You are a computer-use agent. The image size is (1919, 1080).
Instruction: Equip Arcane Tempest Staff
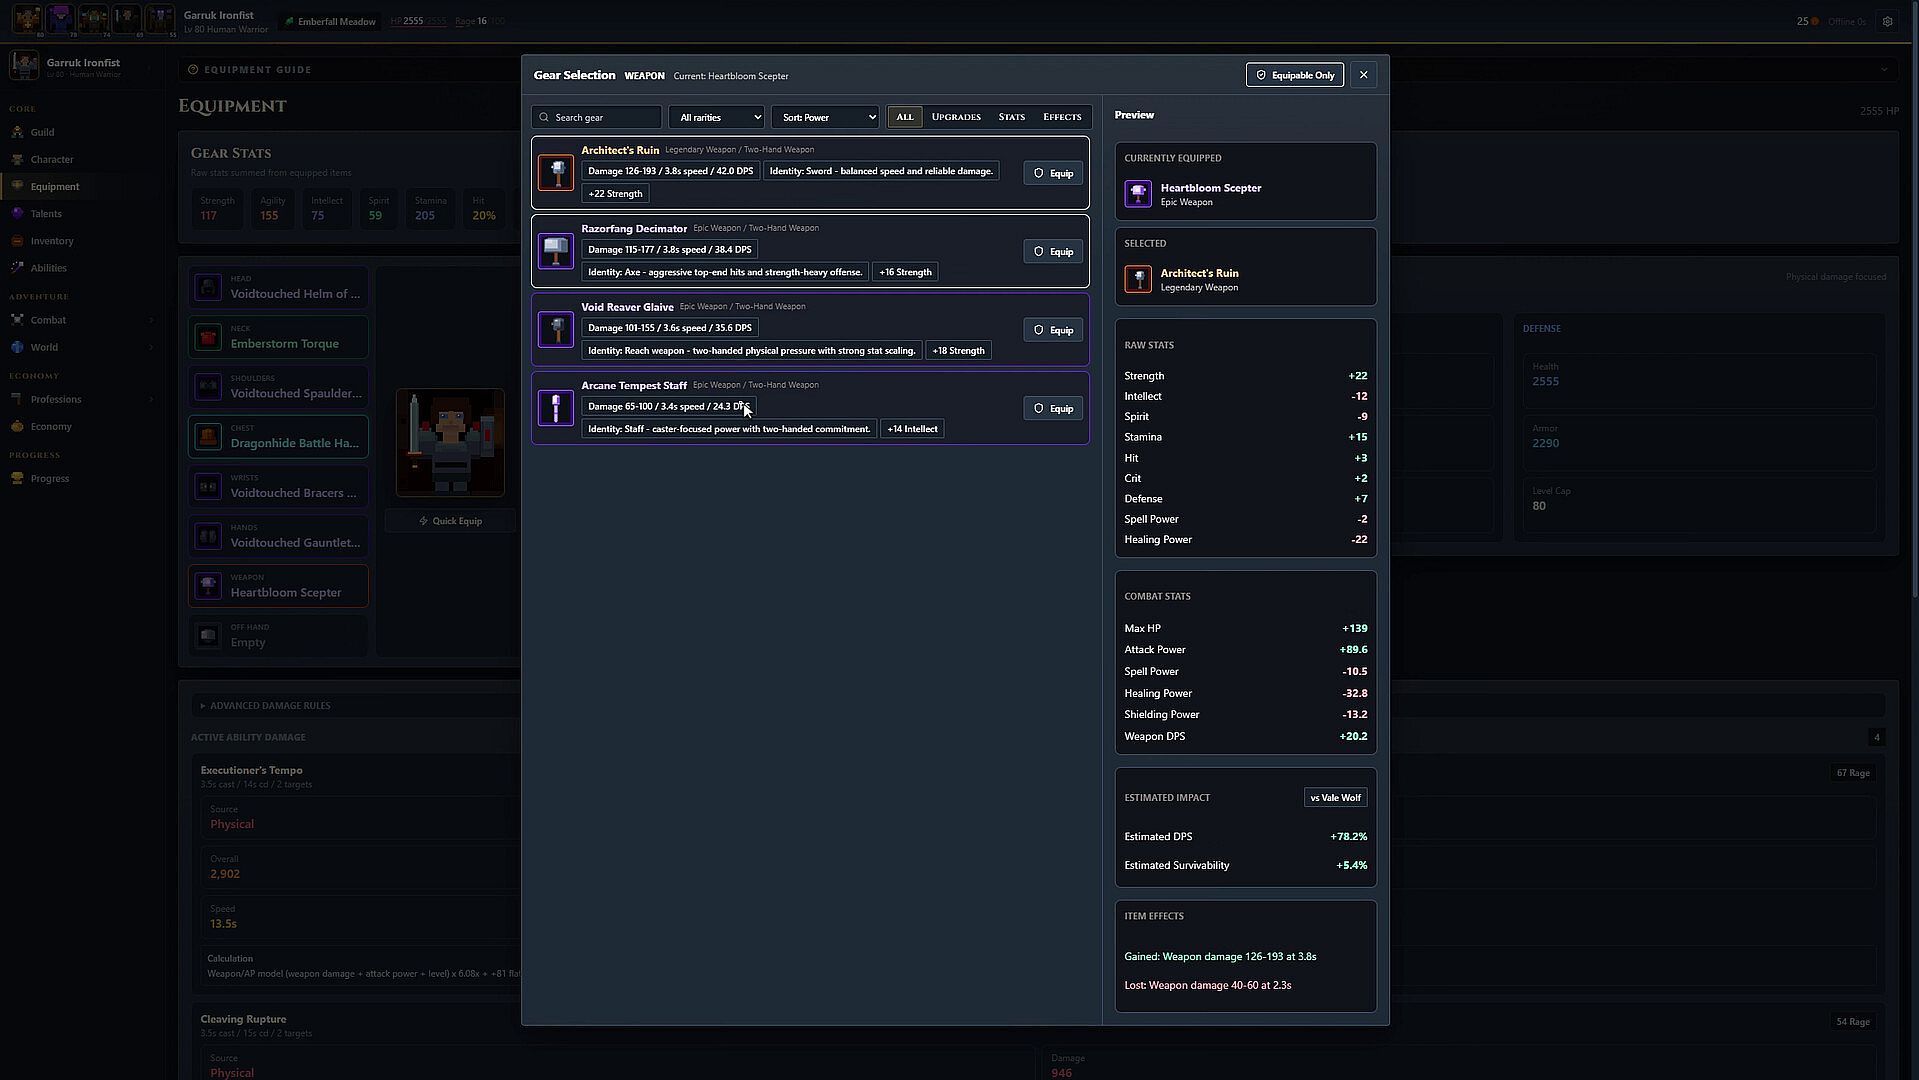click(1053, 408)
